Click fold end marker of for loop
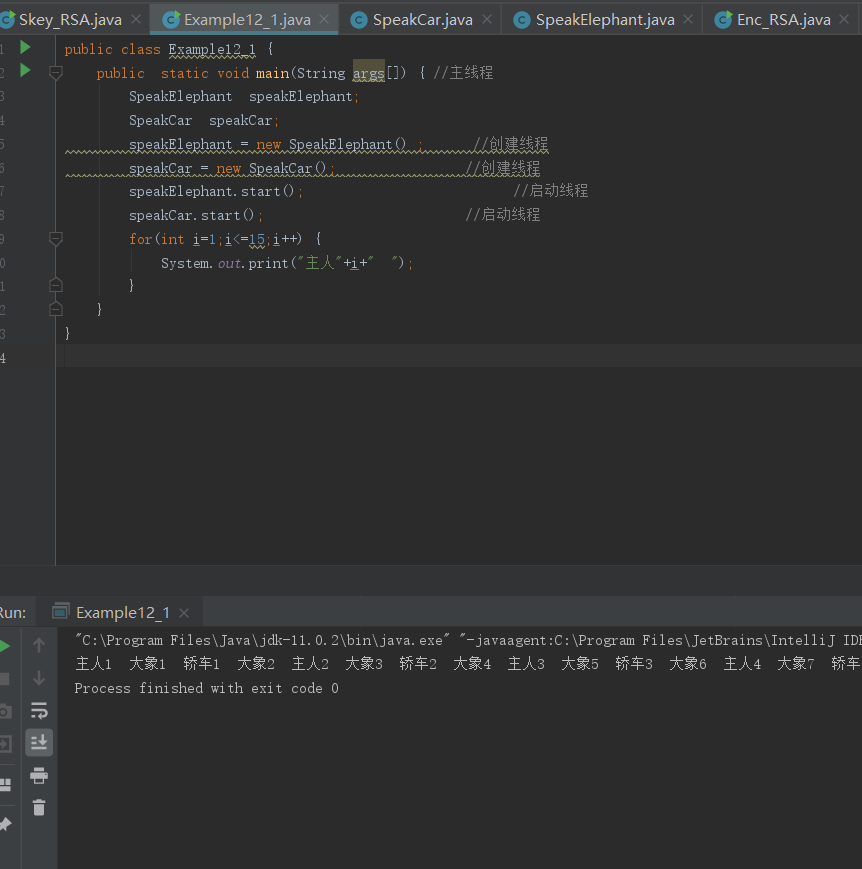Image resolution: width=862 pixels, height=869 pixels. (55, 285)
